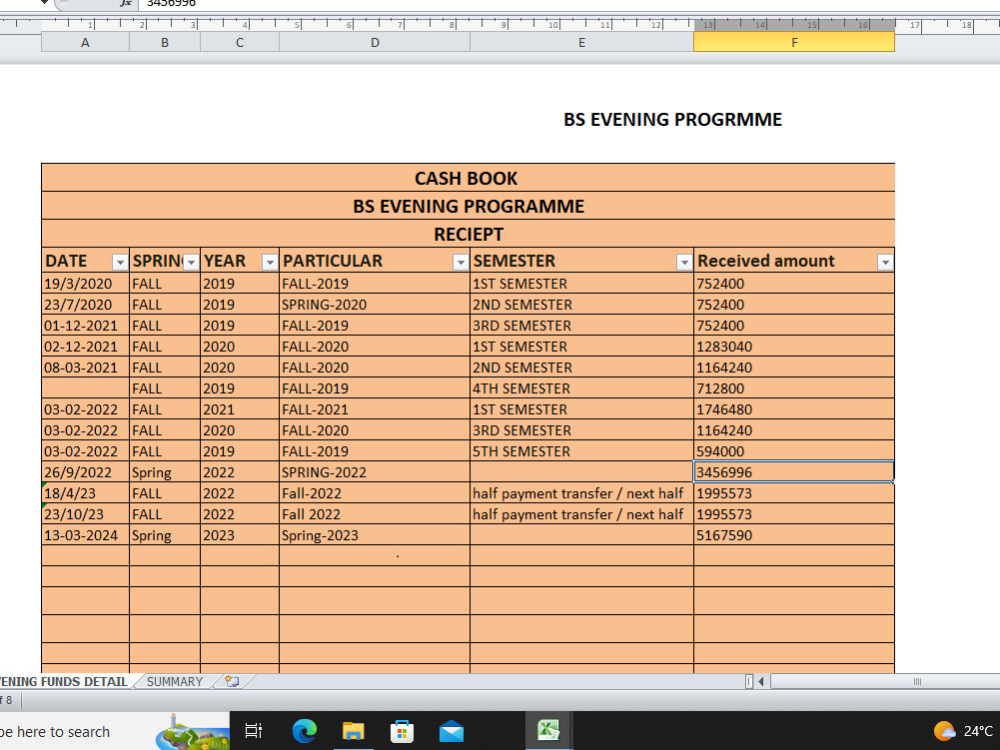
Task: Select year cell 2023
Action: pos(240,535)
